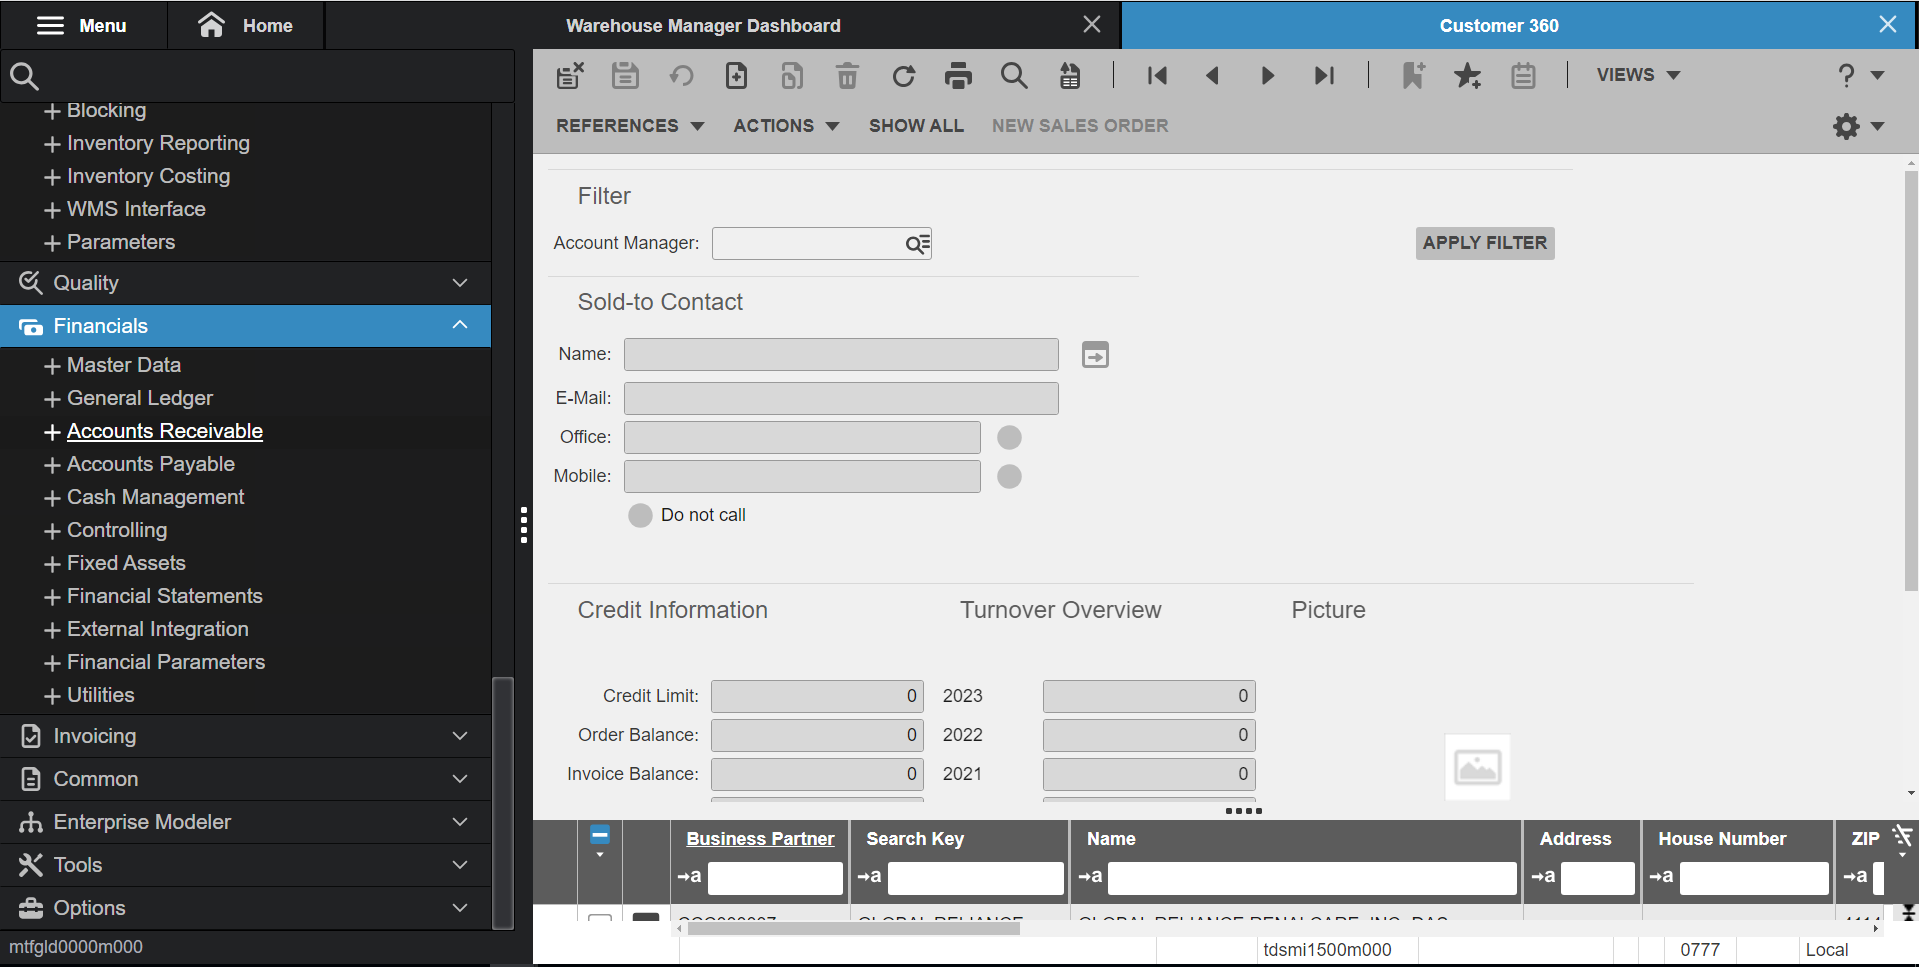The height and width of the screenshot is (967, 1919).
Task: Open the ACTIONS menu
Action: click(786, 126)
